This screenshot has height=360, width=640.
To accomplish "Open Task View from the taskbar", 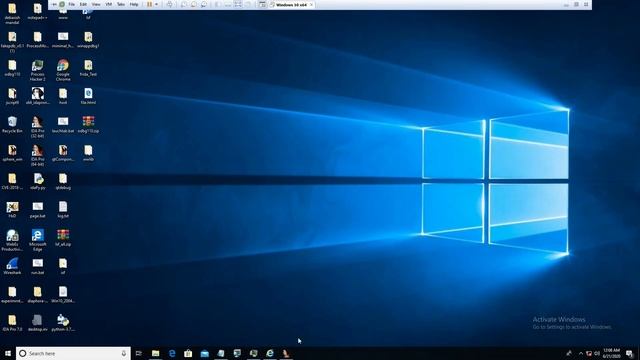I will pos(139,353).
